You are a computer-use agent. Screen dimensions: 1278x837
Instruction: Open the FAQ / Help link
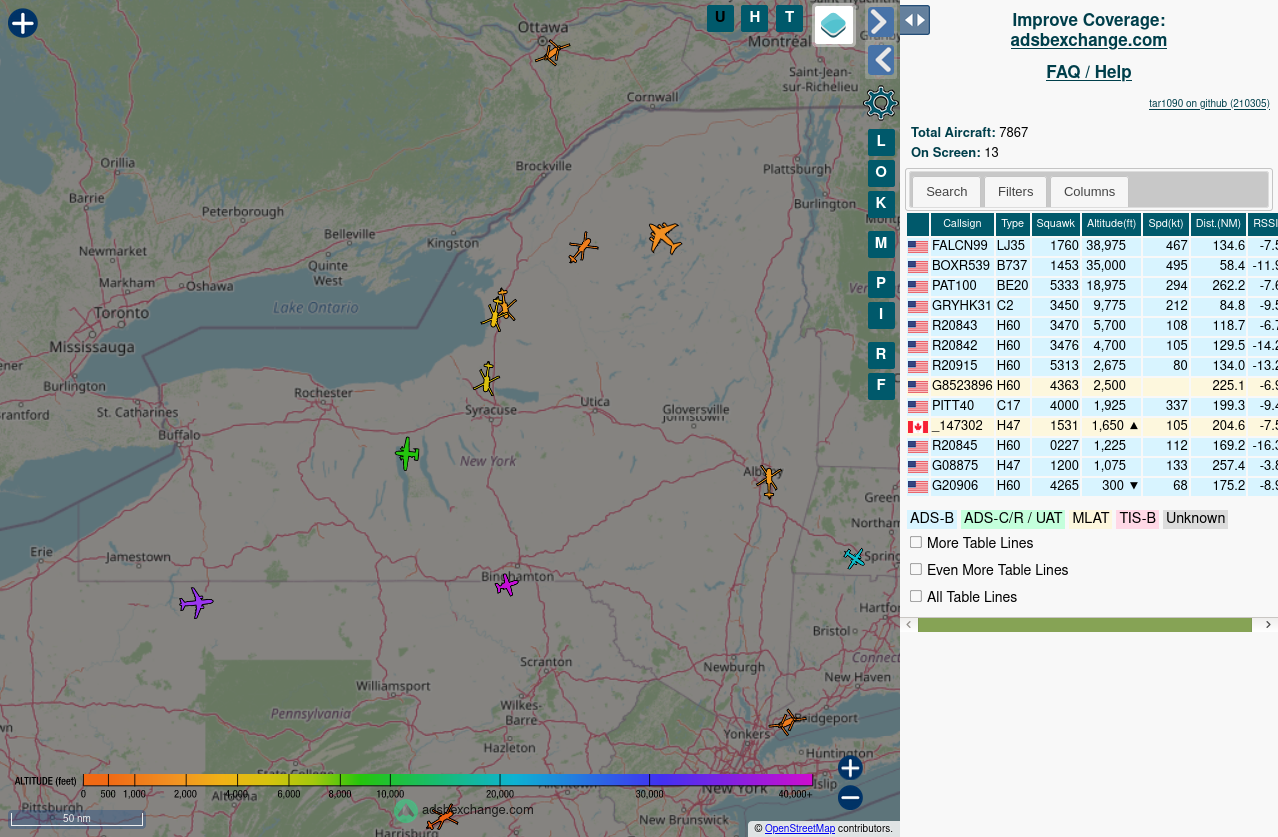point(1089,72)
